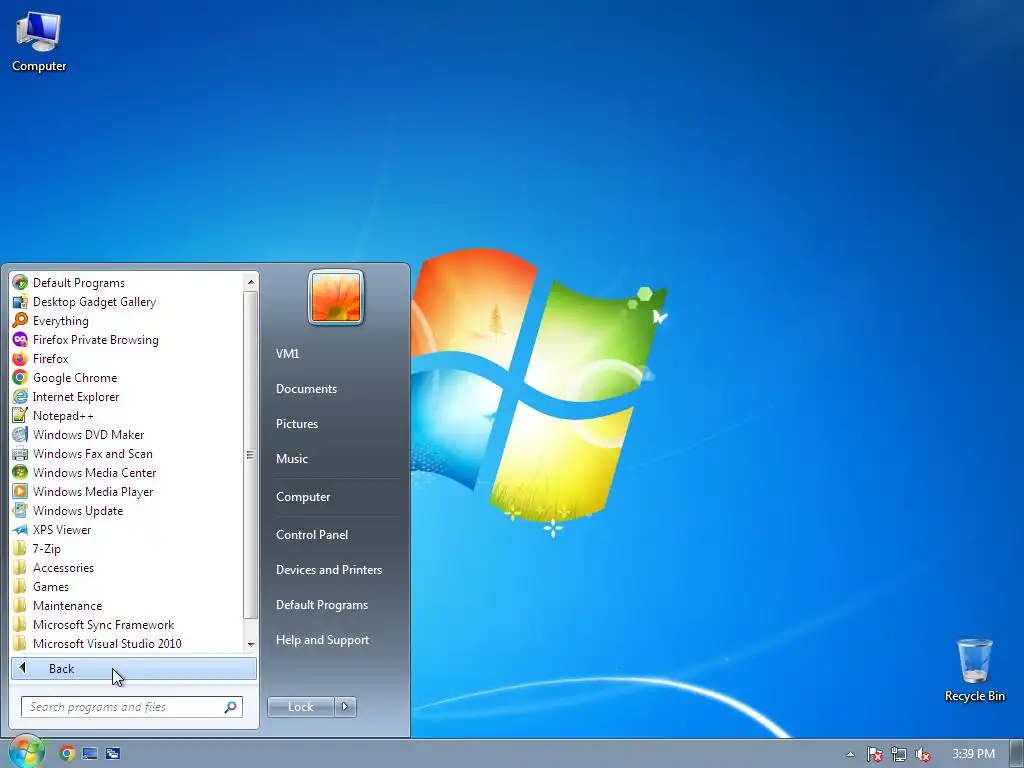1024x768 pixels.
Task: Click the Lock button
Action: (300, 707)
